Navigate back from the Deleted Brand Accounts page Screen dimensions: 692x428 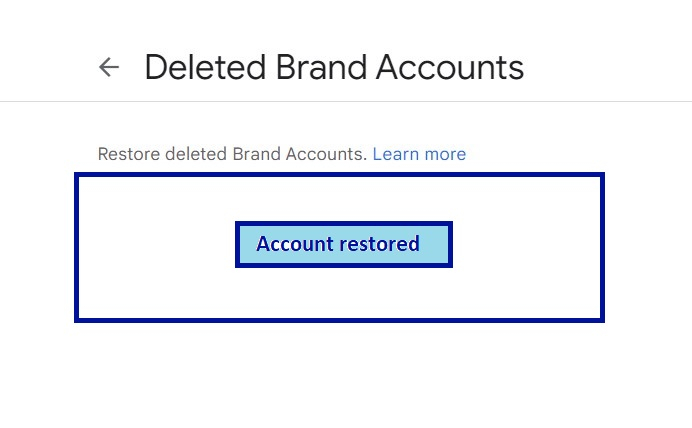point(109,67)
